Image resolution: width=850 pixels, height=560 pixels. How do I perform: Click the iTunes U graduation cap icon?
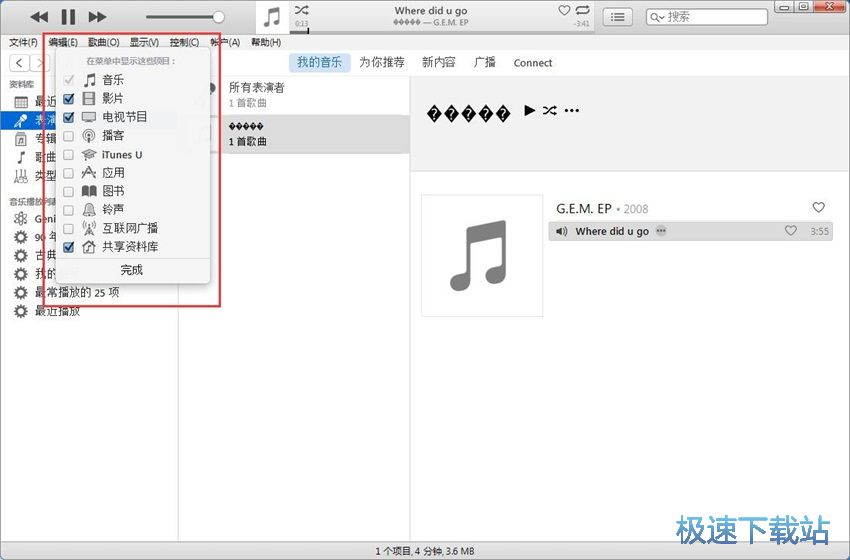[x=89, y=155]
